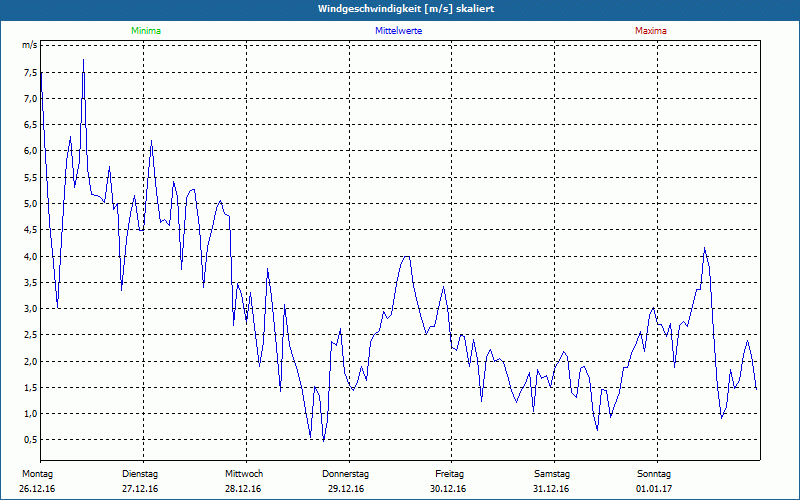Image resolution: width=800 pixels, height=500 pixels.
Task: Click the chart title Windgeschwindigkeit [m/s] skaliert
Action: click(406, 9)
